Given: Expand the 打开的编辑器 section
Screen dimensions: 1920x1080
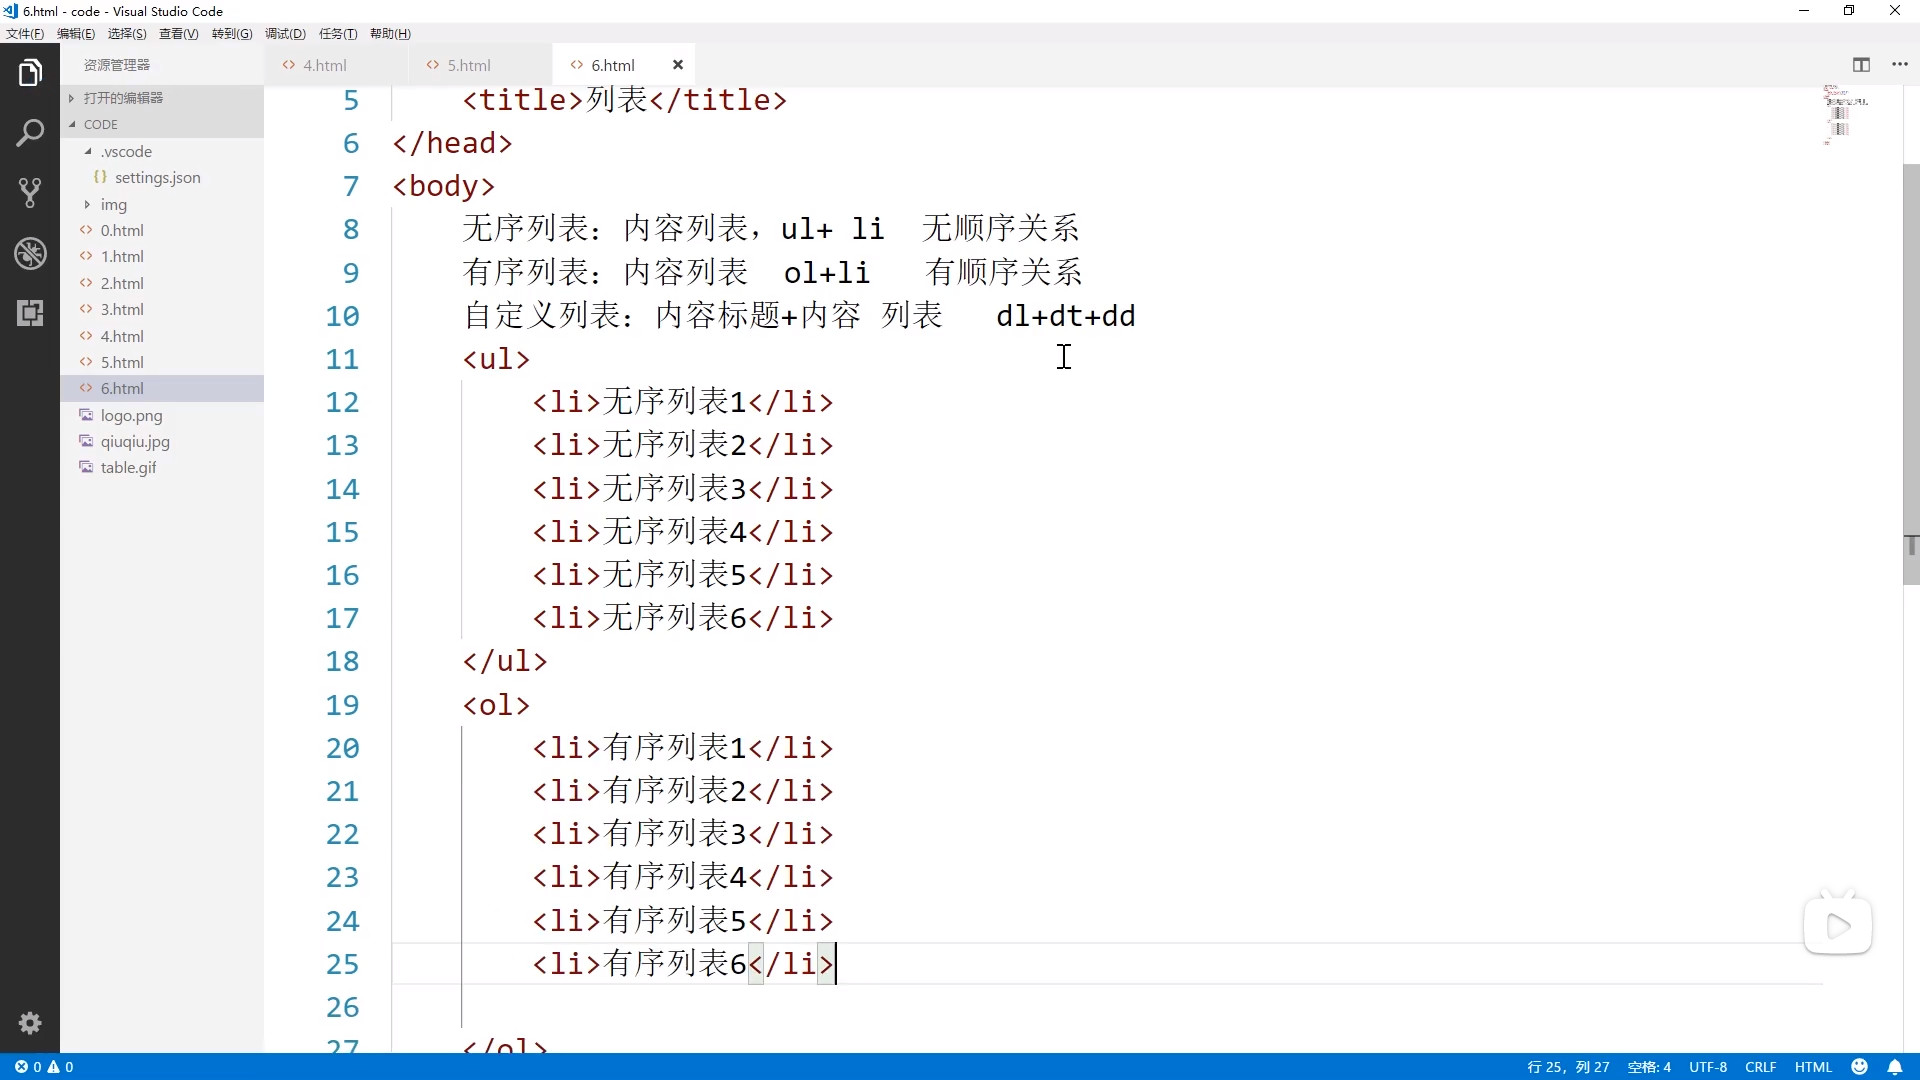Looking at the screenshot, I should pyautogui.click(x=123, y=98).
